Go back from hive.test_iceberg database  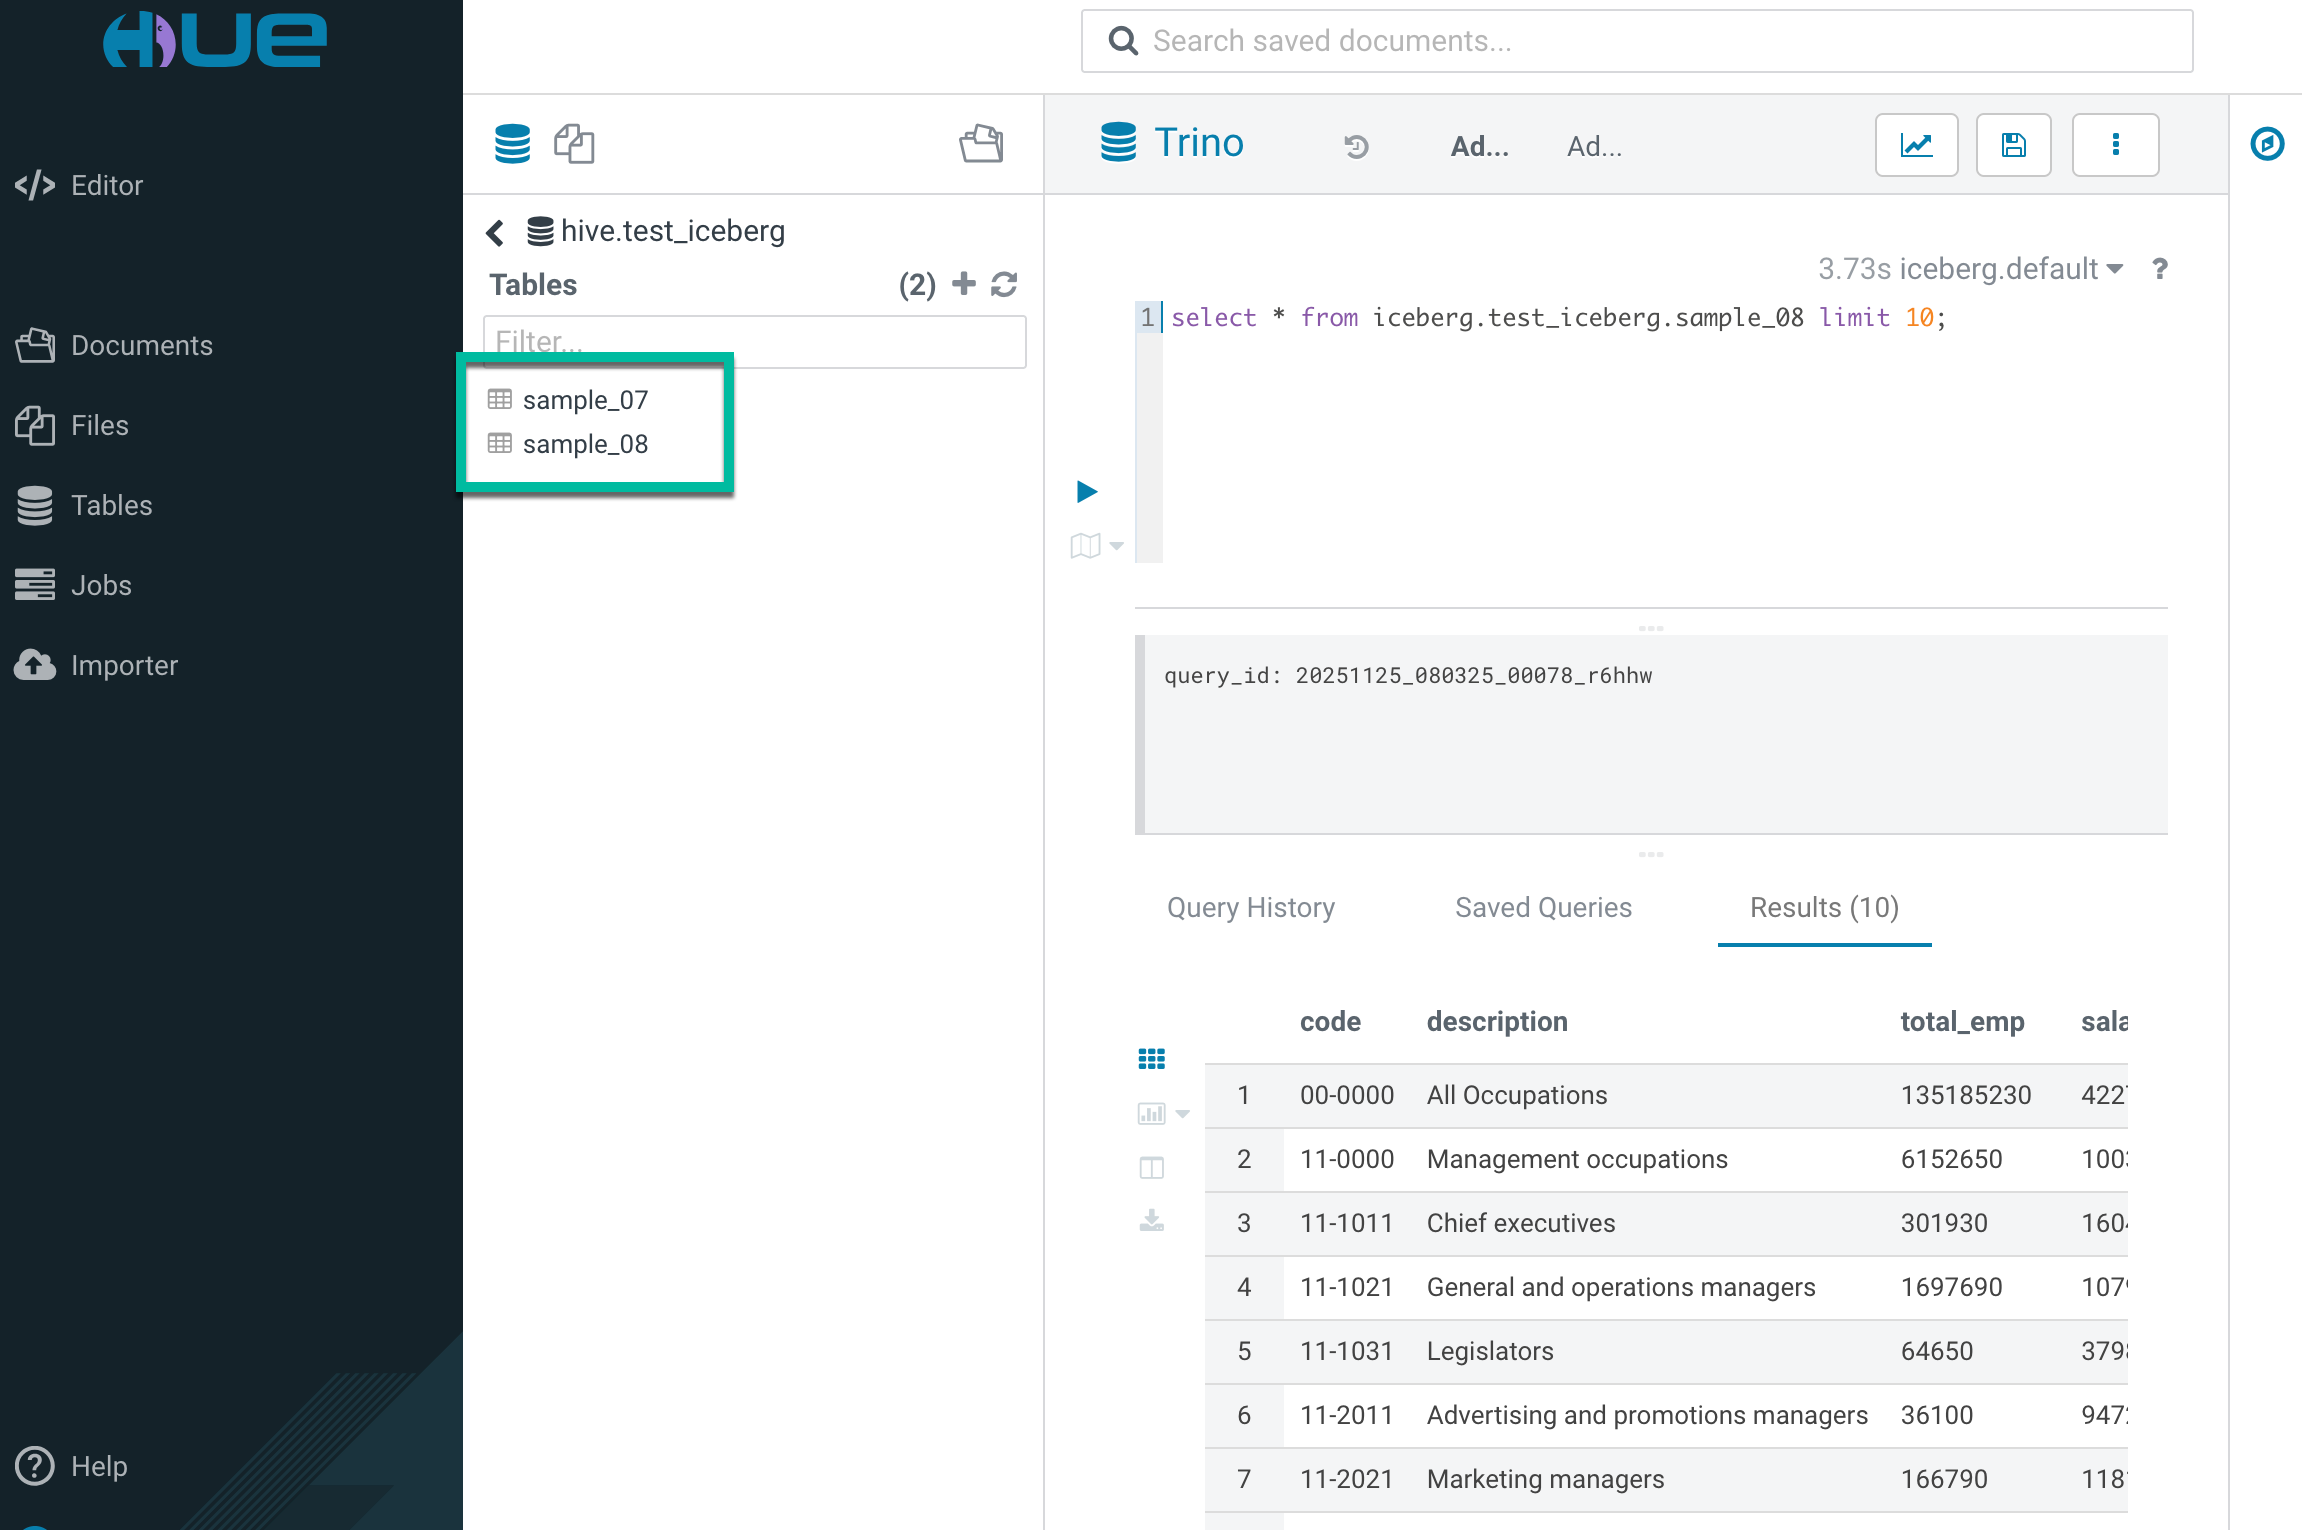pos(495,232)
